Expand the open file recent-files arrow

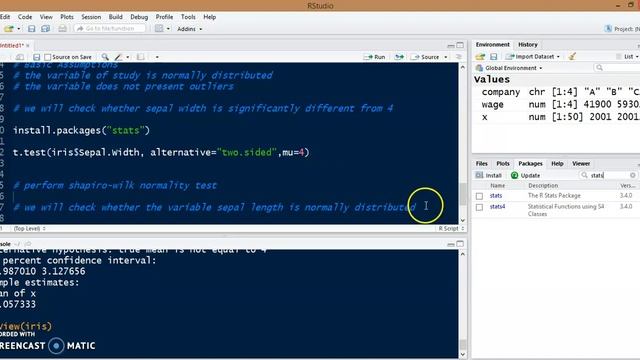click(x=18, y=29)
